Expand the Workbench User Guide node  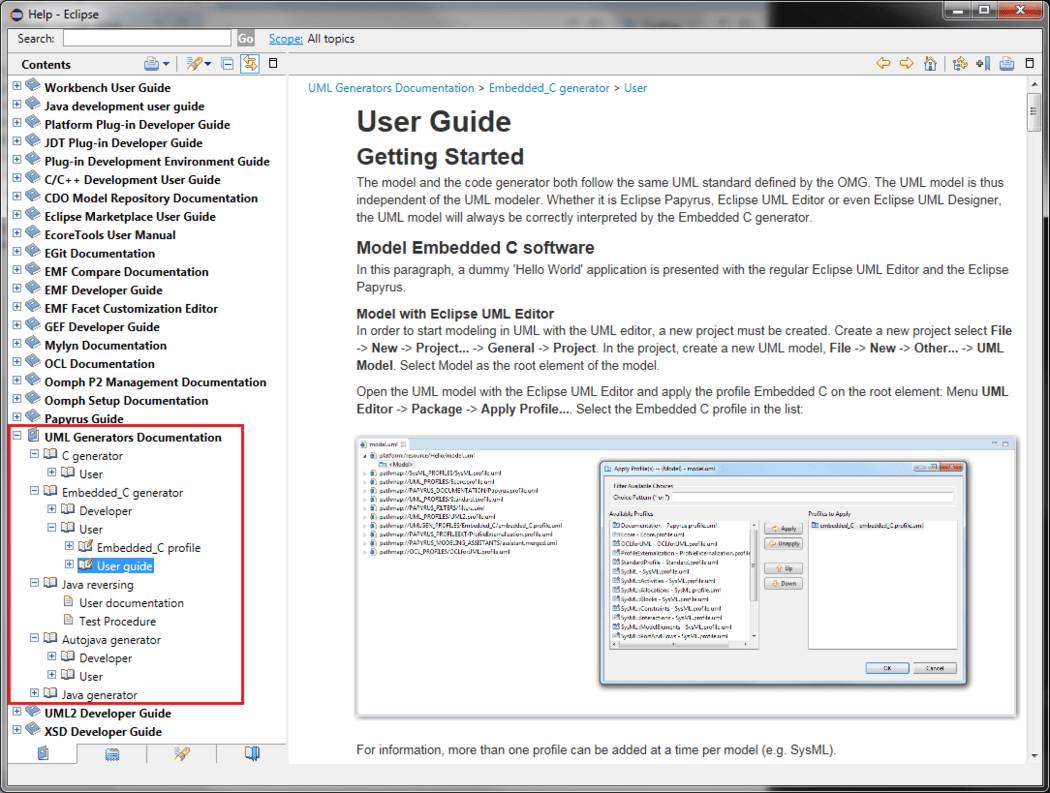[15, 87]
